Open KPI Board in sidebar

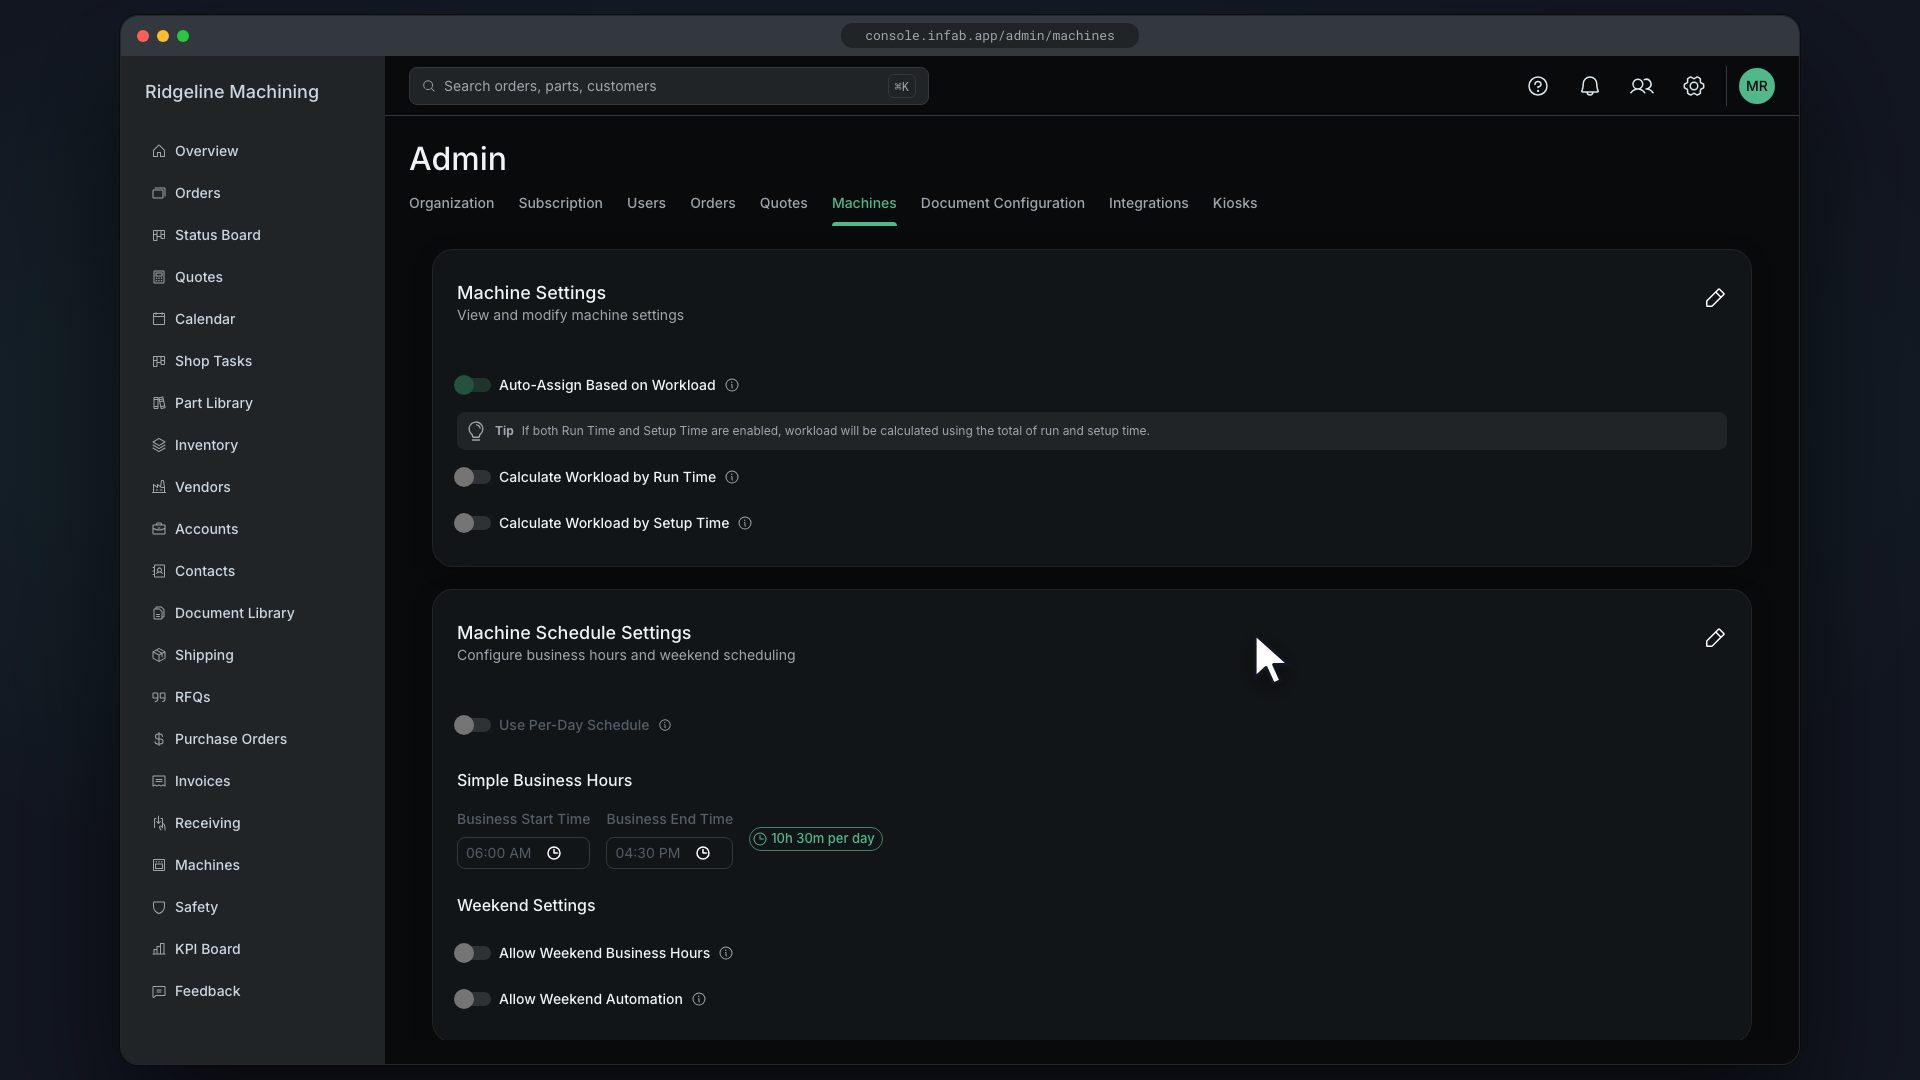[207, 949]
